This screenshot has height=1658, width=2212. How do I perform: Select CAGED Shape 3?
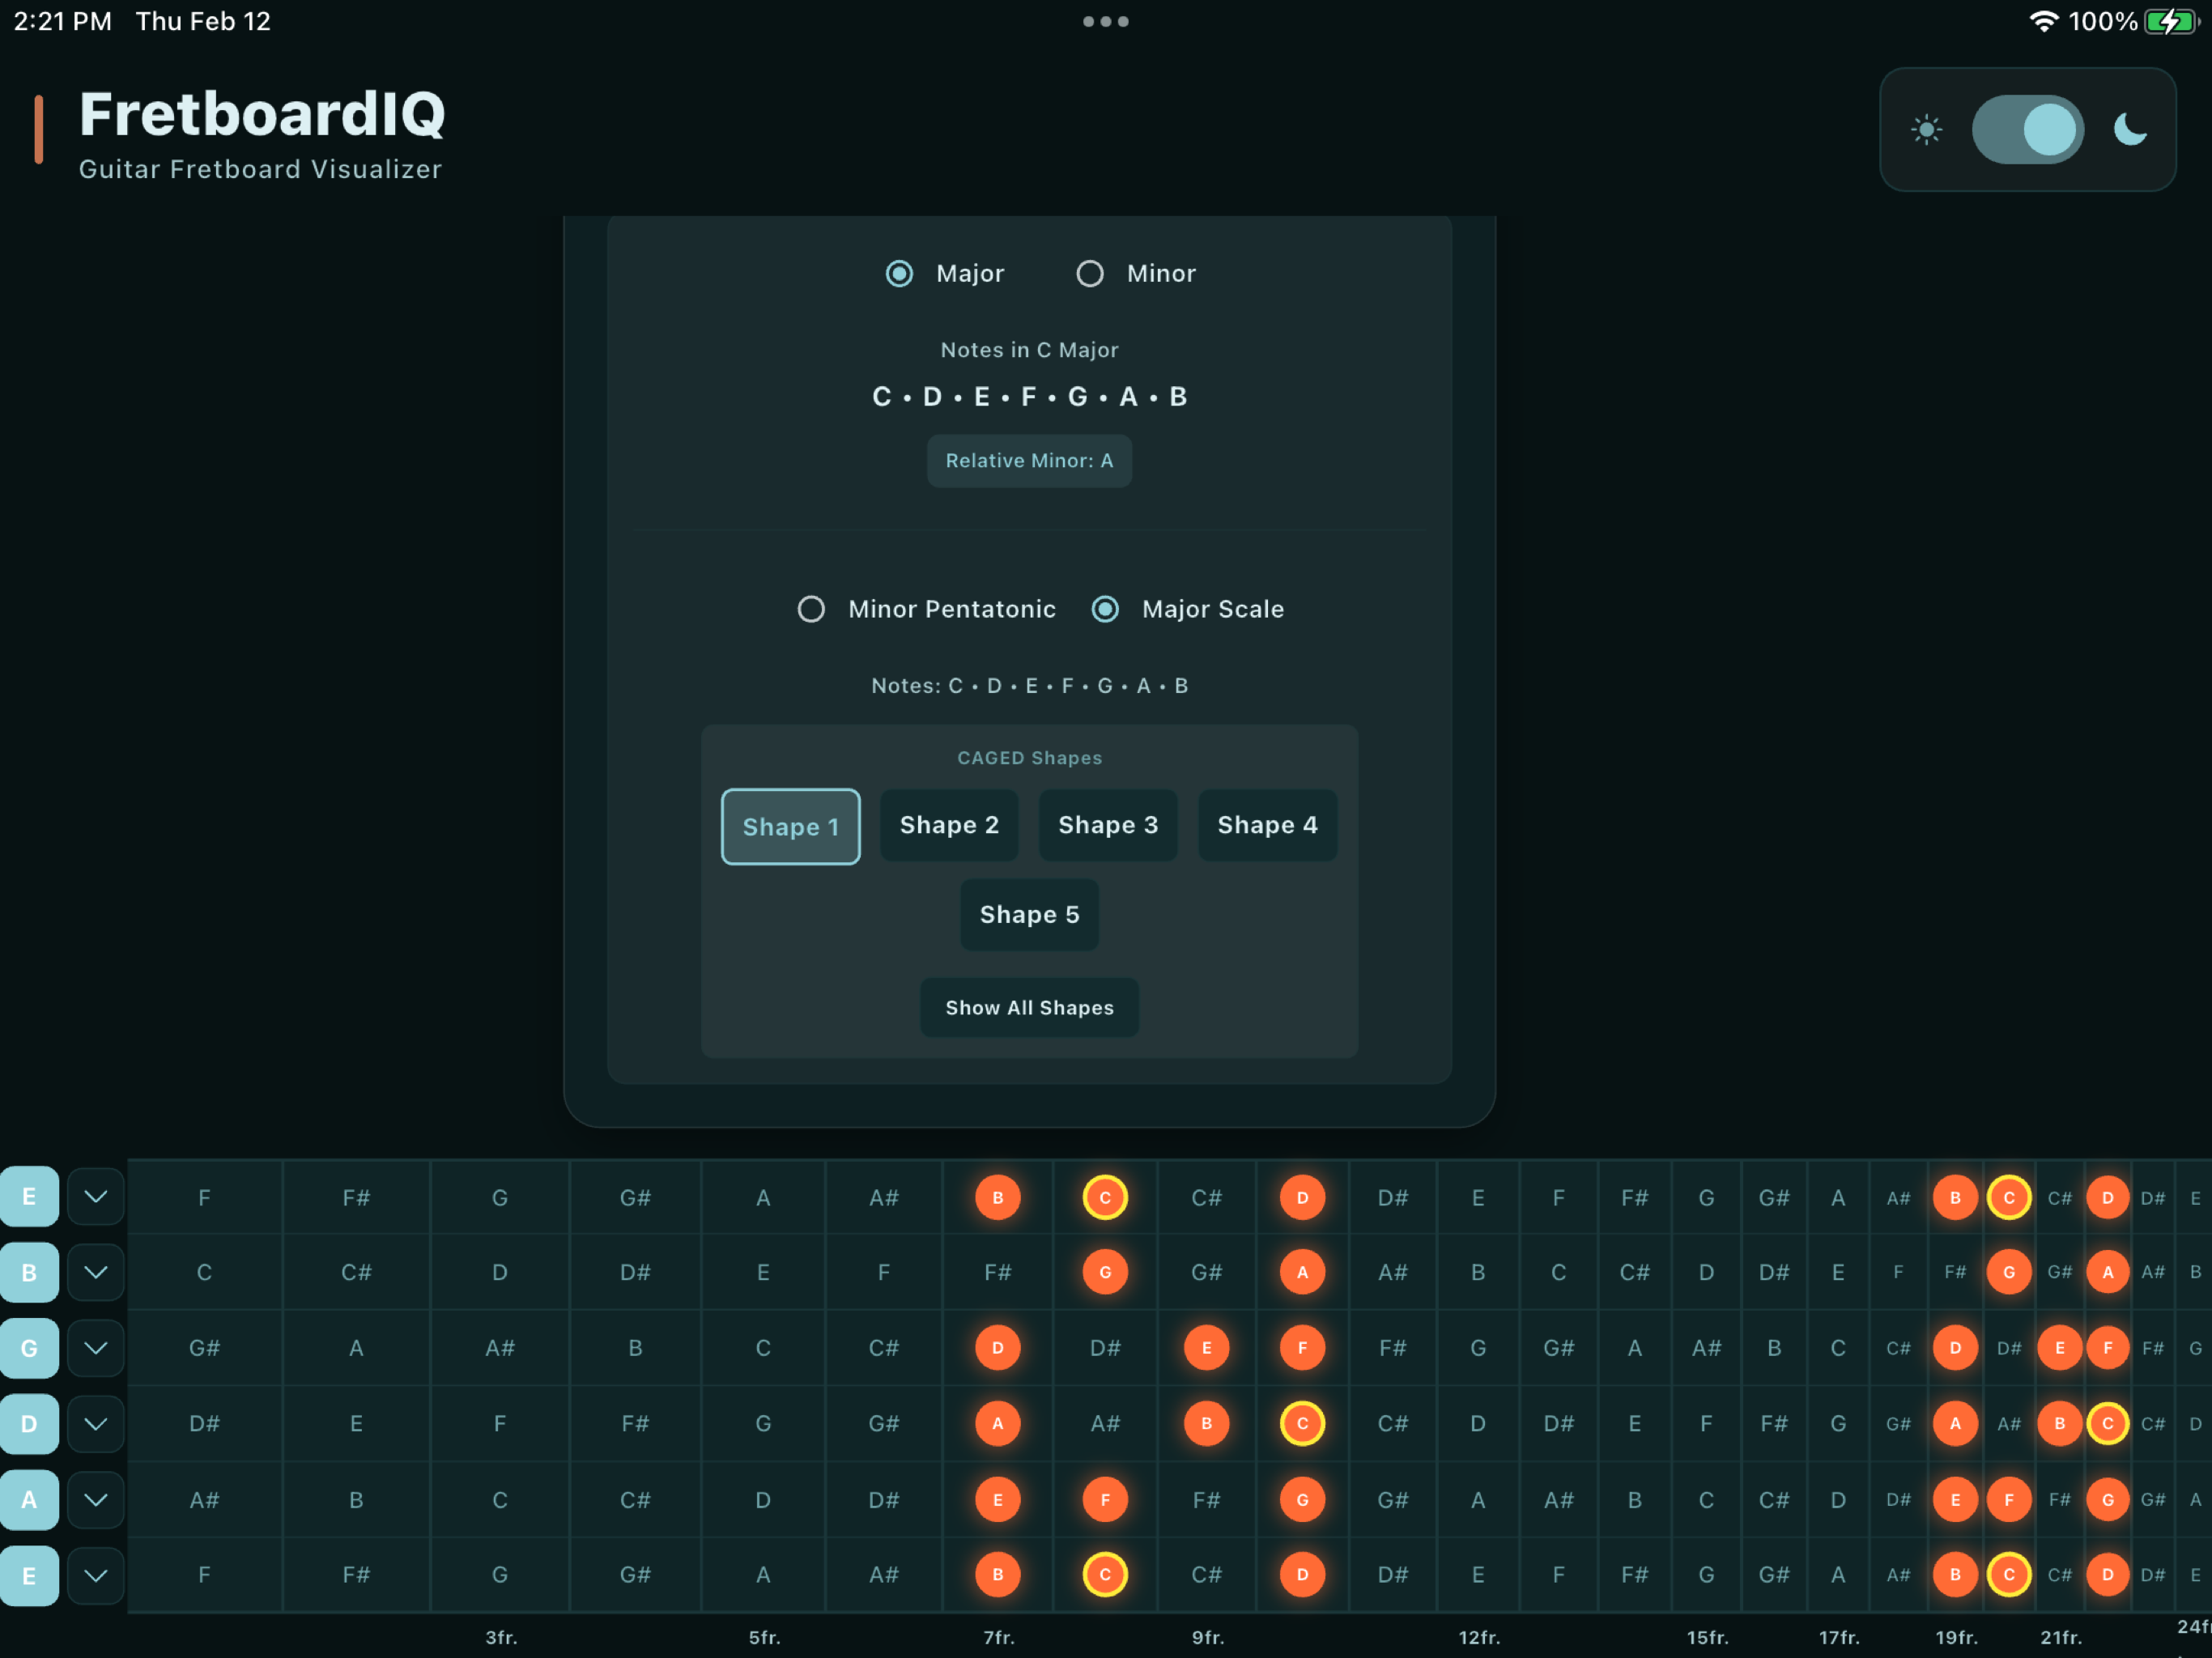(1108, 825)
